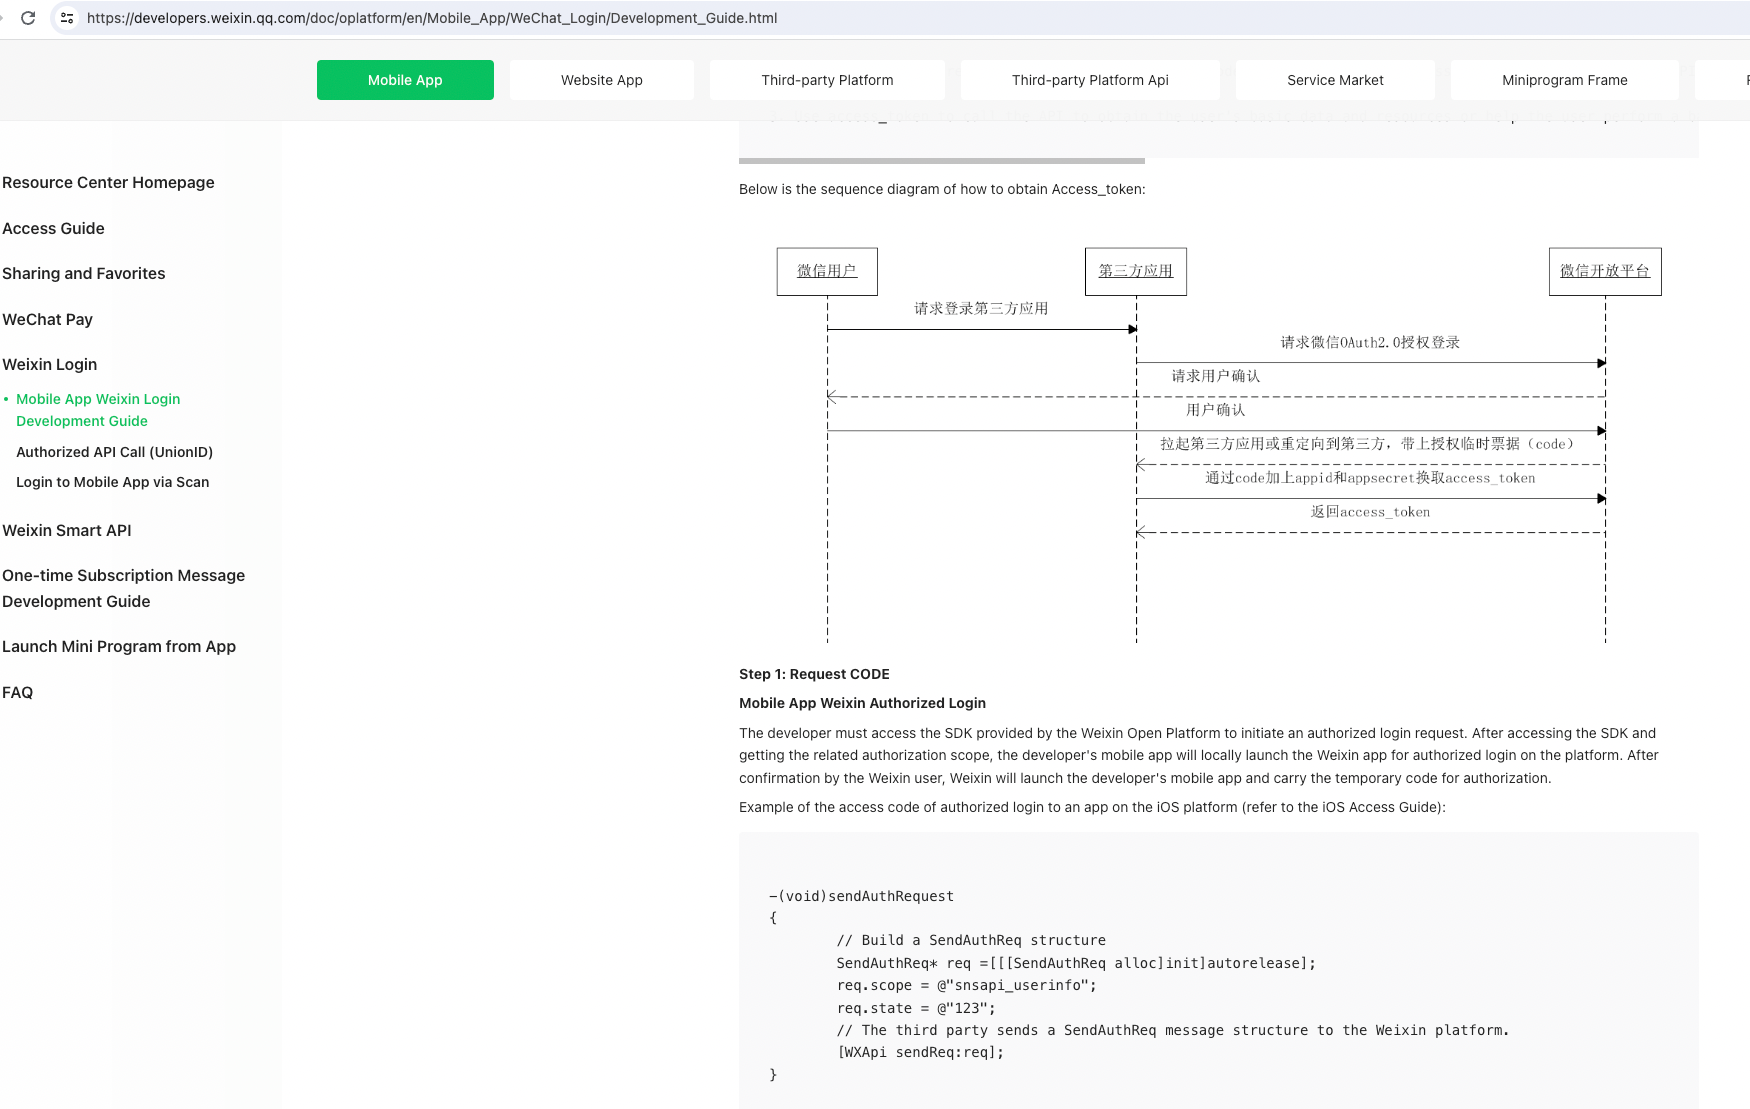Image resolution: width=1750 pixels, height=1109 pixels.
Task: Select the Mobile App tab
Action: pyautogui.click(x=405, y=80)
